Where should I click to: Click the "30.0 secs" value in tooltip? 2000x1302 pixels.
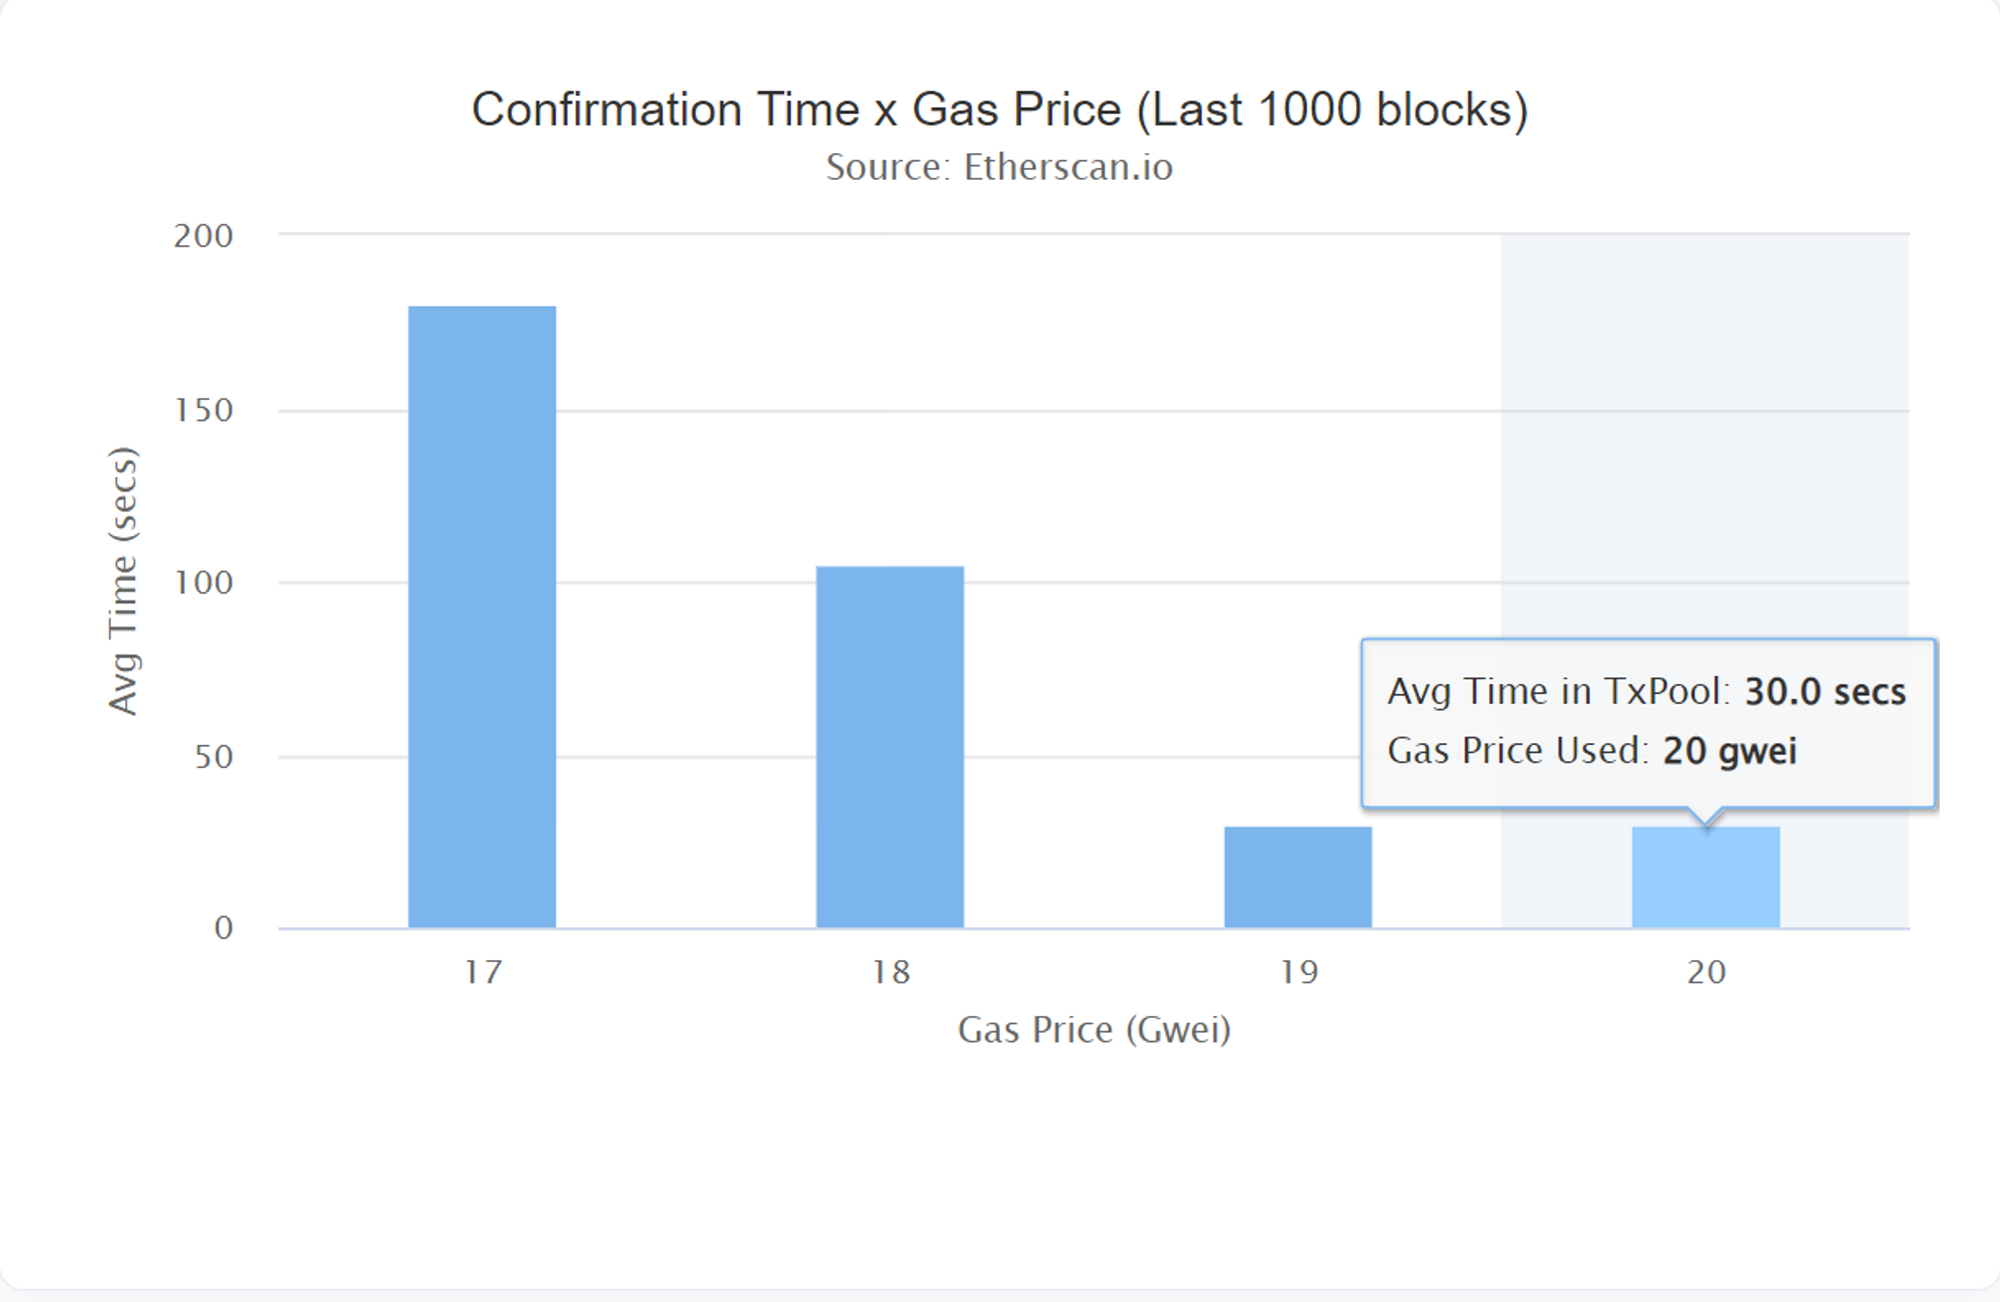pyautogui.click(x=1825, y=692)
